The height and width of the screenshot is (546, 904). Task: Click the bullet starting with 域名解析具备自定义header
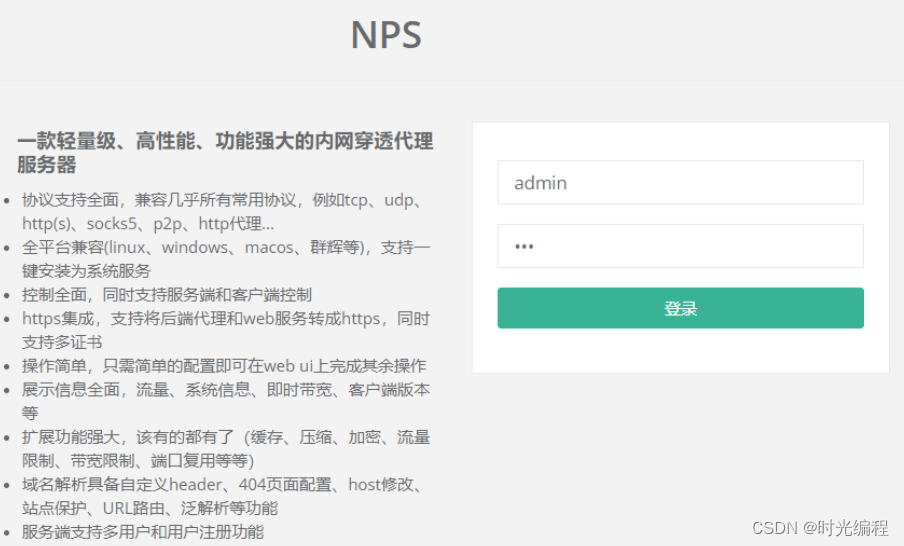tap(224, 496)
